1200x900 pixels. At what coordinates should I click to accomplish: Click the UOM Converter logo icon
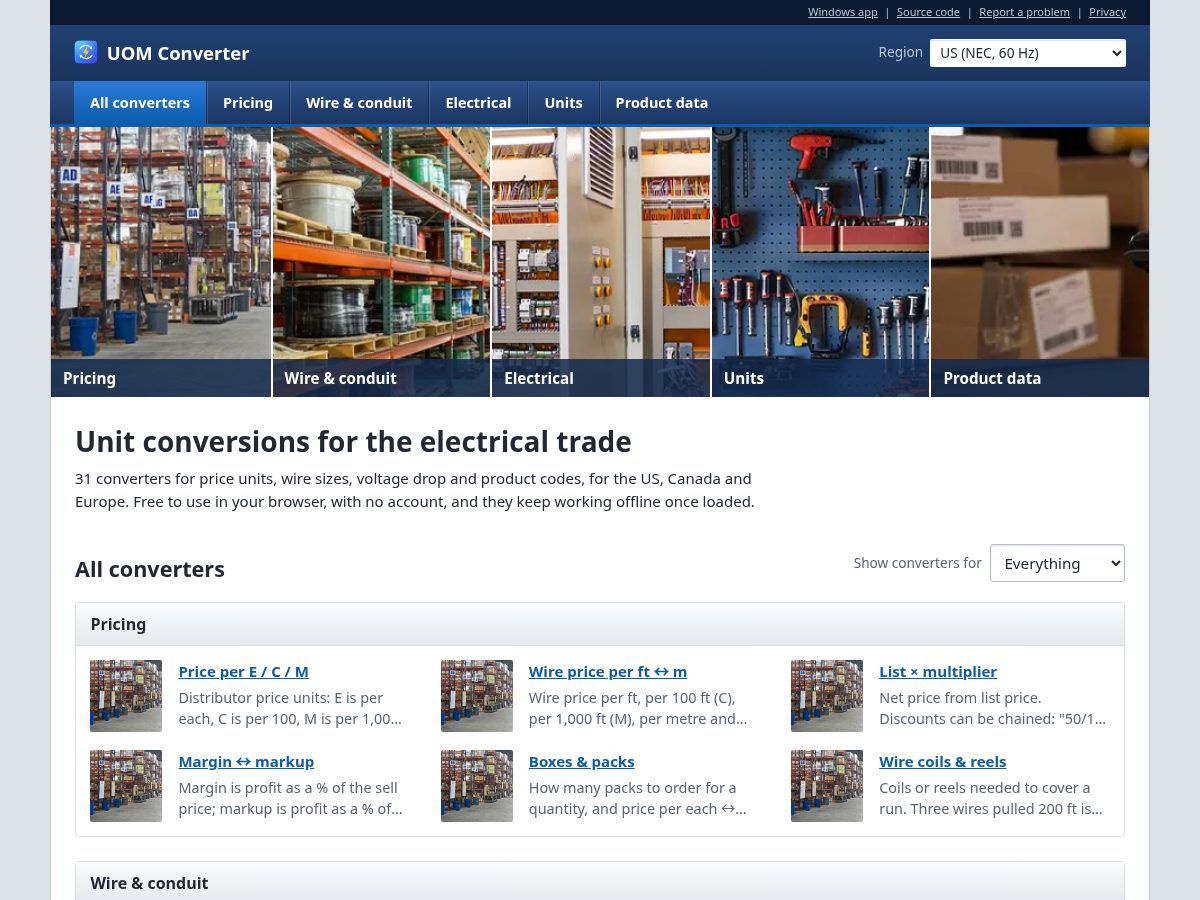click(86, 52)
